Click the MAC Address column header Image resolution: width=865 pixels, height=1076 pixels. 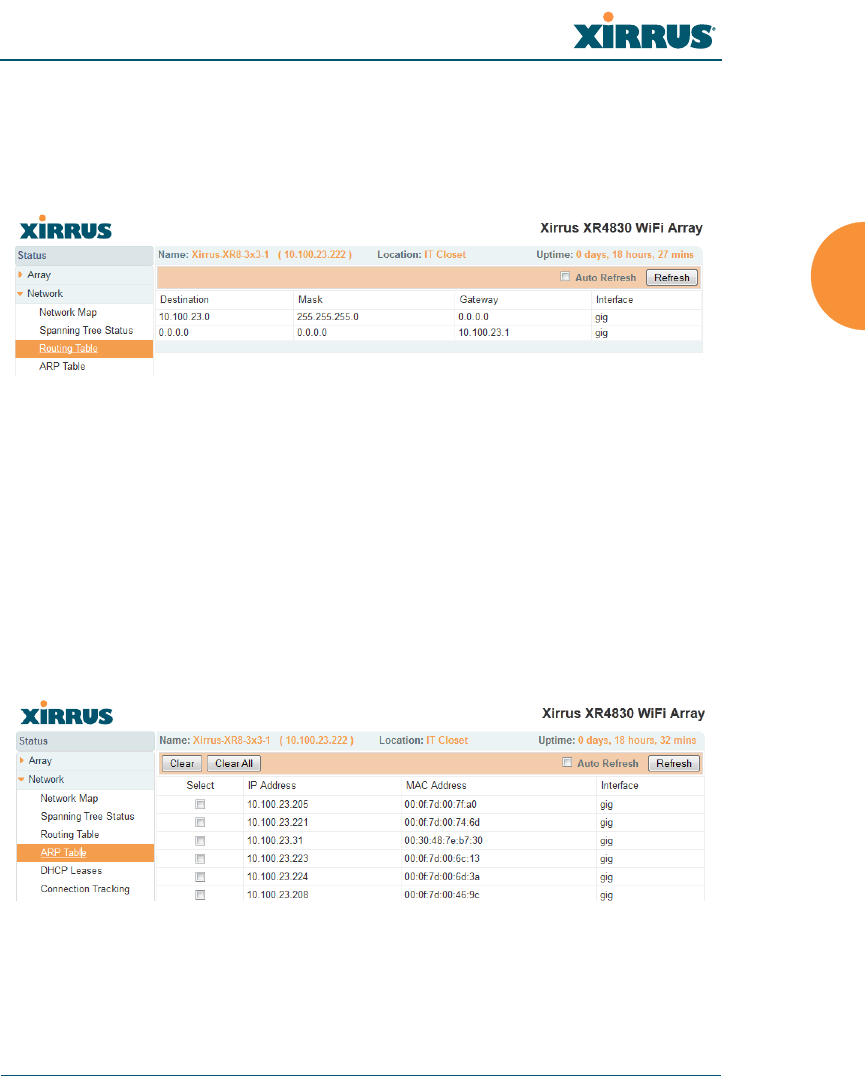point(436,786)
